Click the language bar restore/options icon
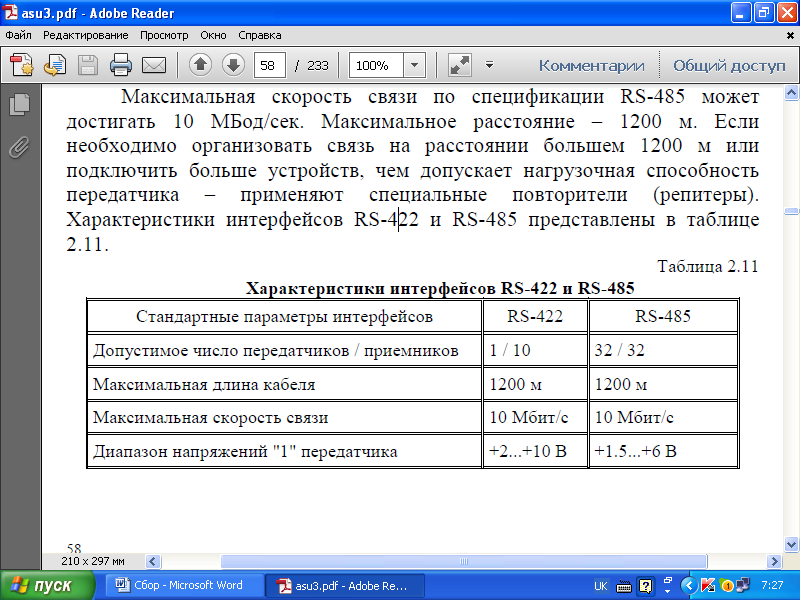The image size is (800, 600). pos(667,581)
